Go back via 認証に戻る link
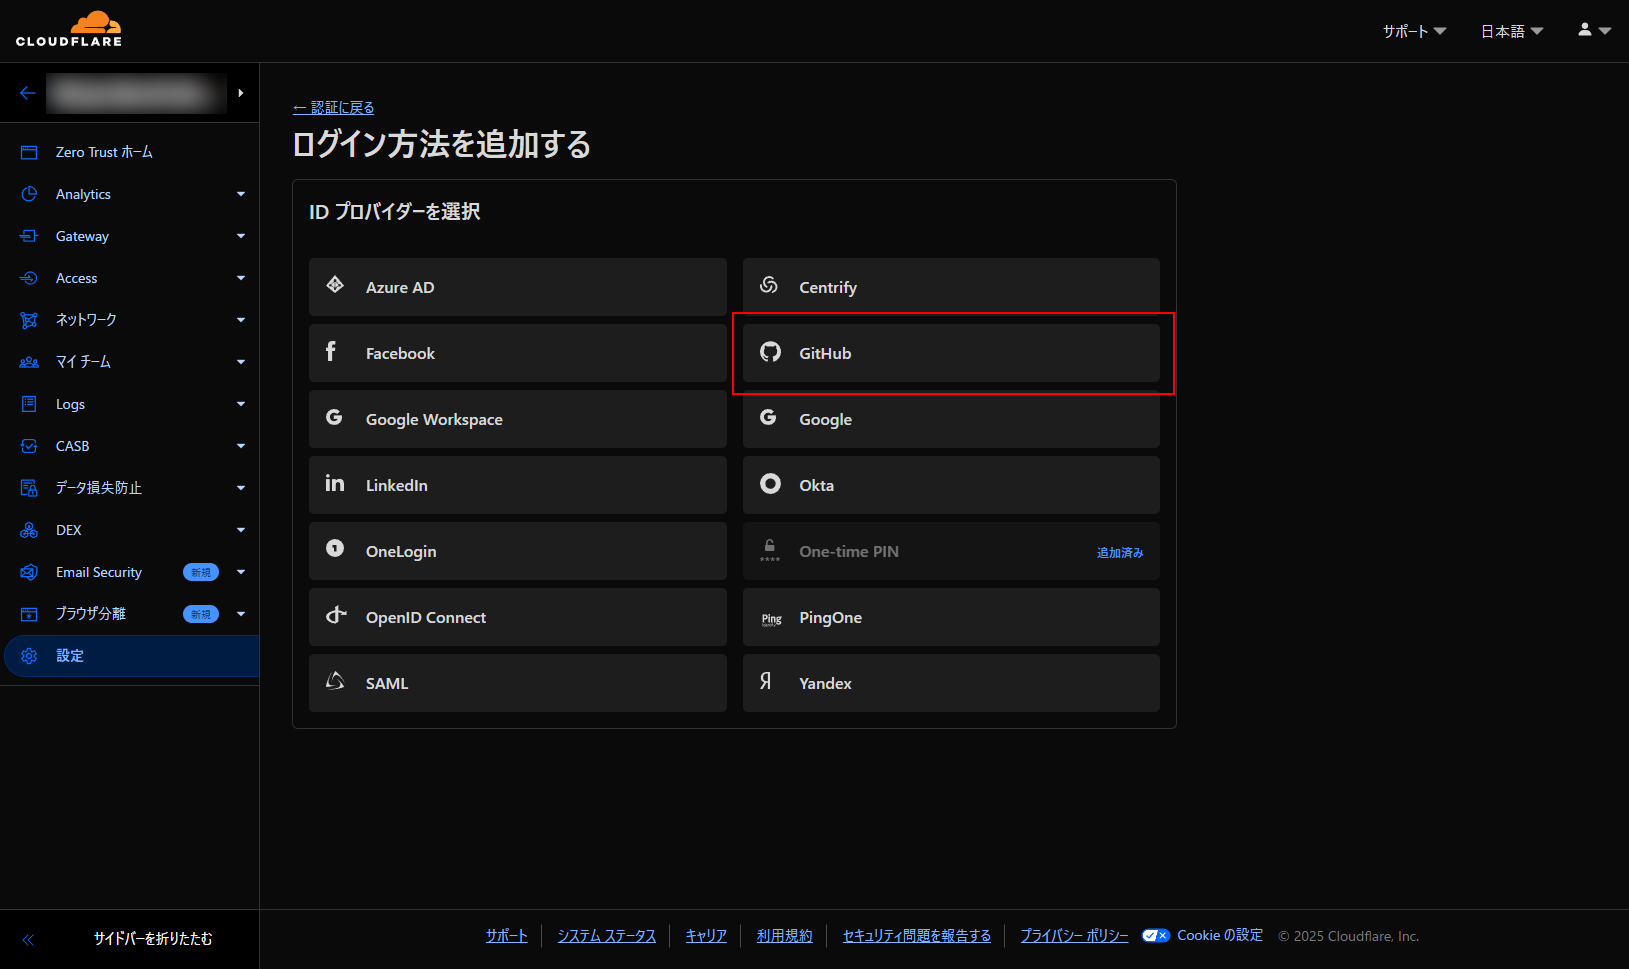 click(x=333, y=107)
